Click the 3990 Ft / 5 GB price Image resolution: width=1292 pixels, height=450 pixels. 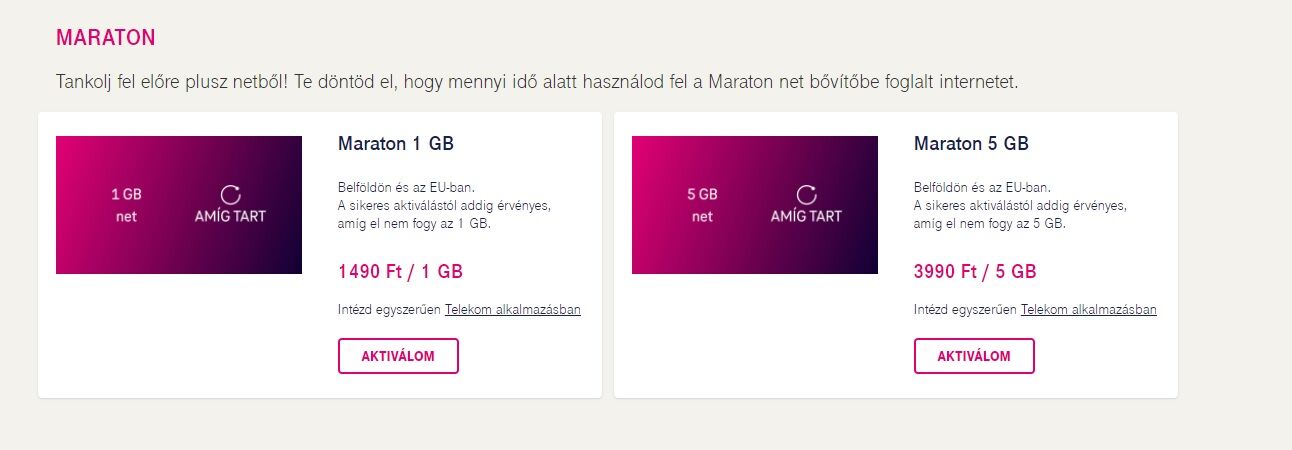pos(976,271)
